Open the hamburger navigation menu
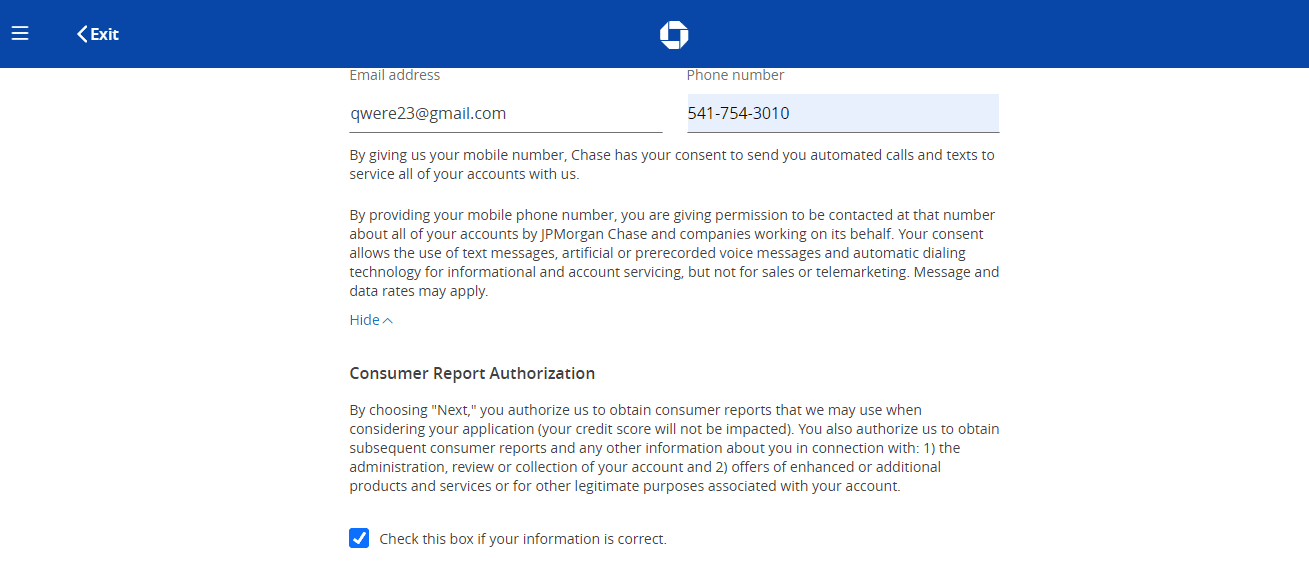Viewport: 1309px width, 564px height. (x=20, y=33)
